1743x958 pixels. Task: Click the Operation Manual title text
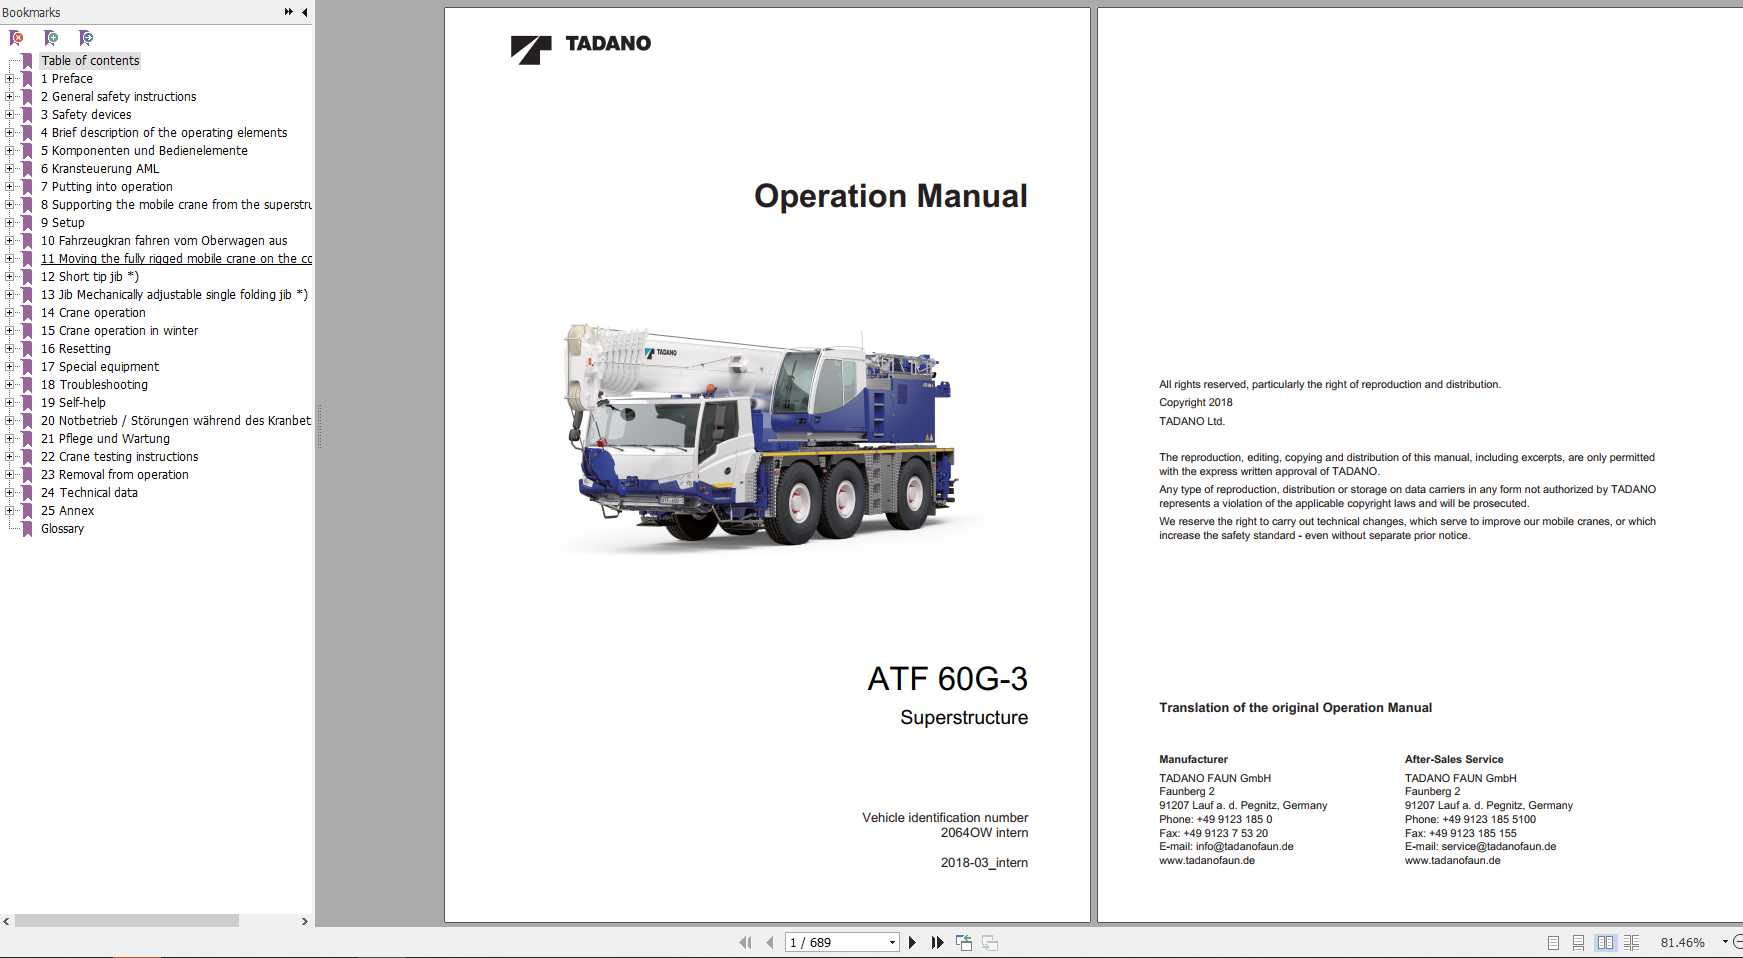890,196
